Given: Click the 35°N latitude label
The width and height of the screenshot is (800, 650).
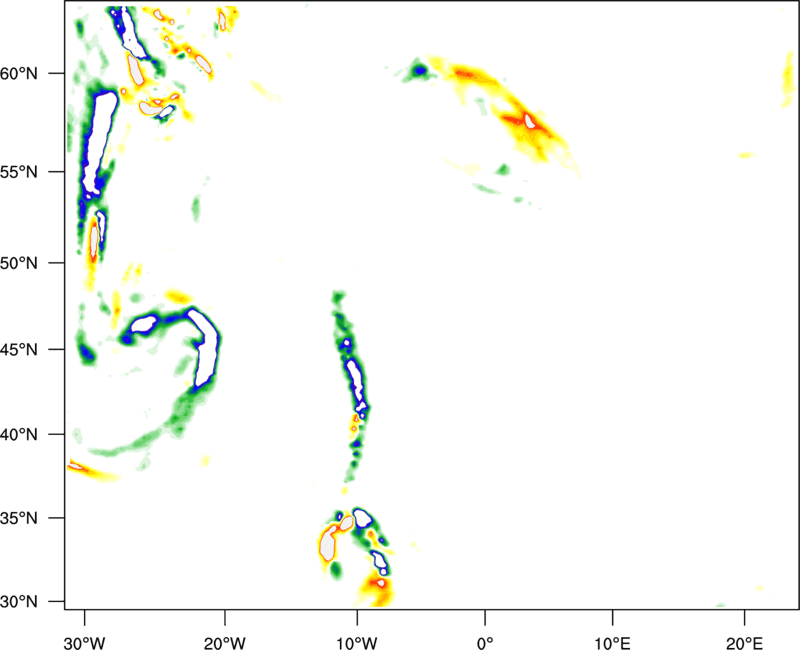Looking at the screenshot, I should click(x=19, y=518).
